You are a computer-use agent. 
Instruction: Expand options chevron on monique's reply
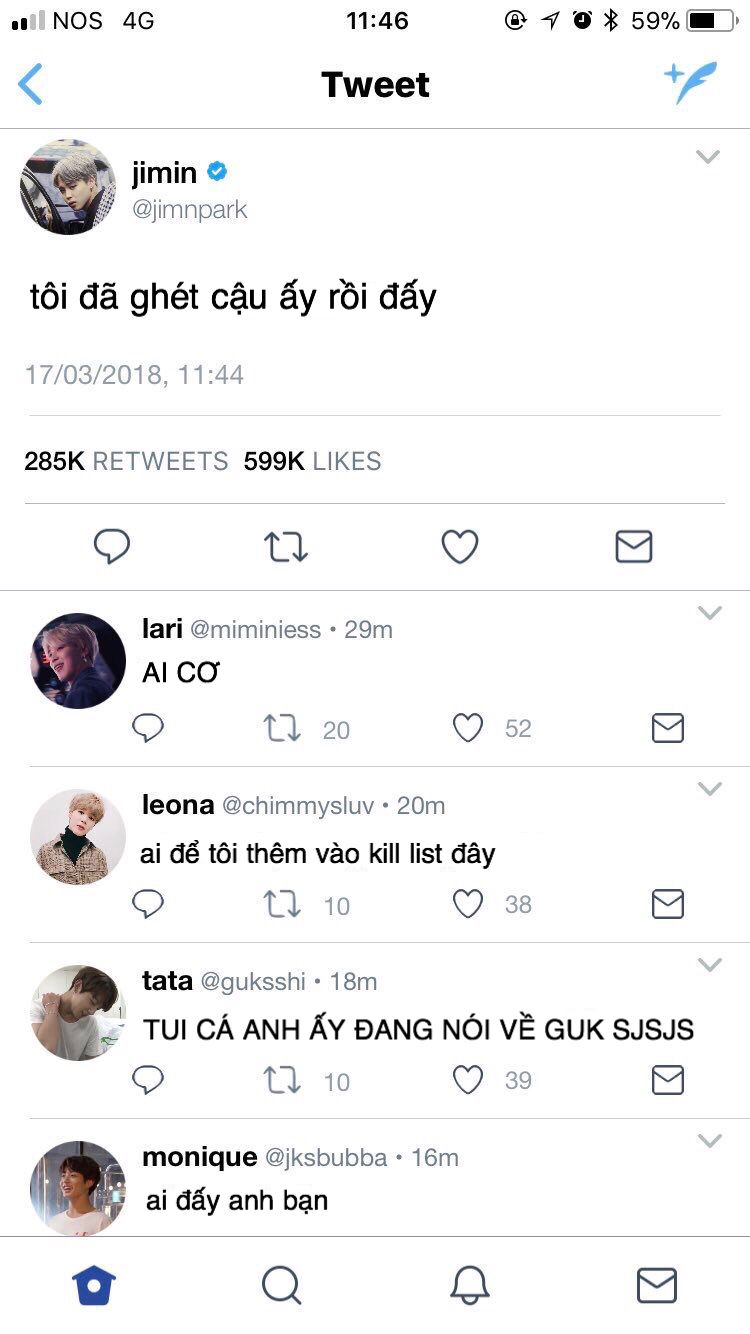pyautogui.click(x=709, y=1141)
